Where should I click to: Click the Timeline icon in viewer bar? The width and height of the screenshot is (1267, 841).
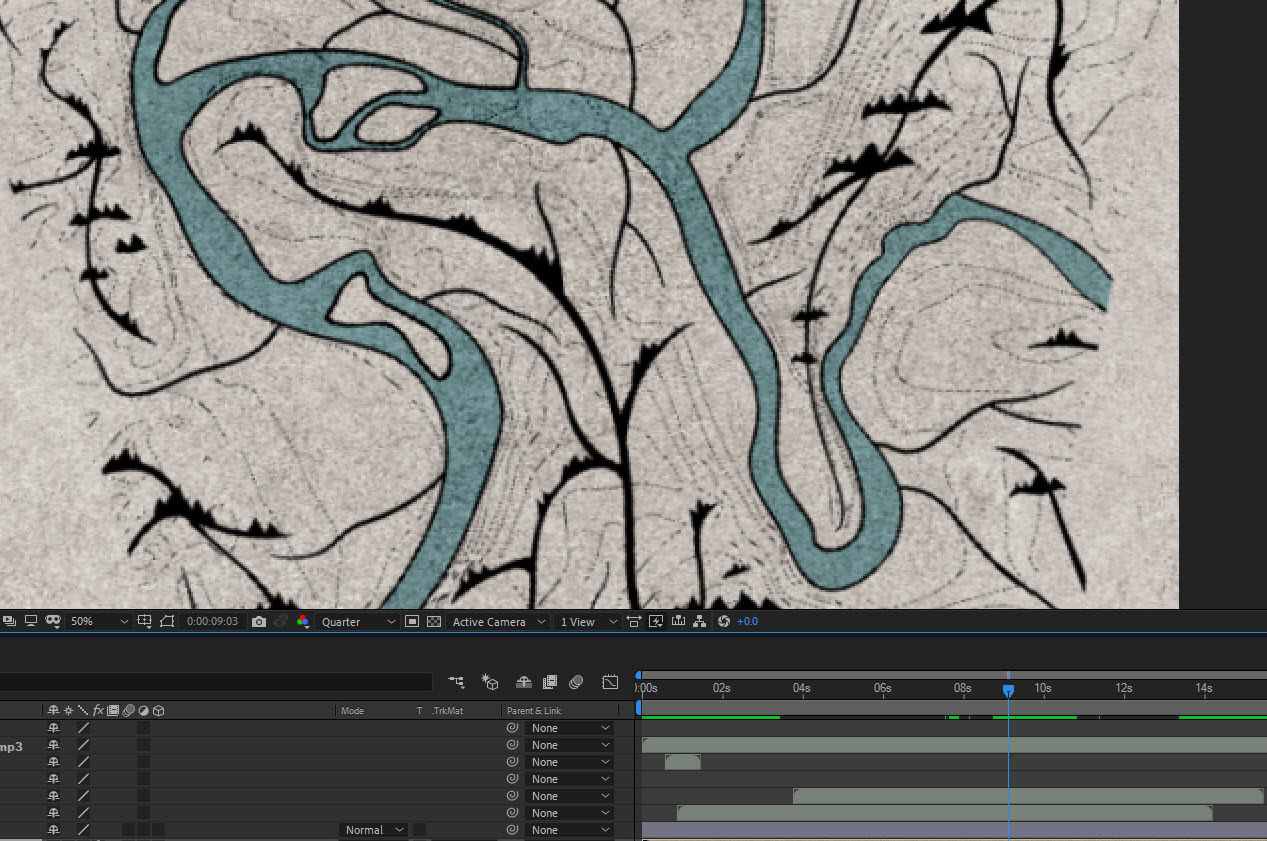coord(678,621)
